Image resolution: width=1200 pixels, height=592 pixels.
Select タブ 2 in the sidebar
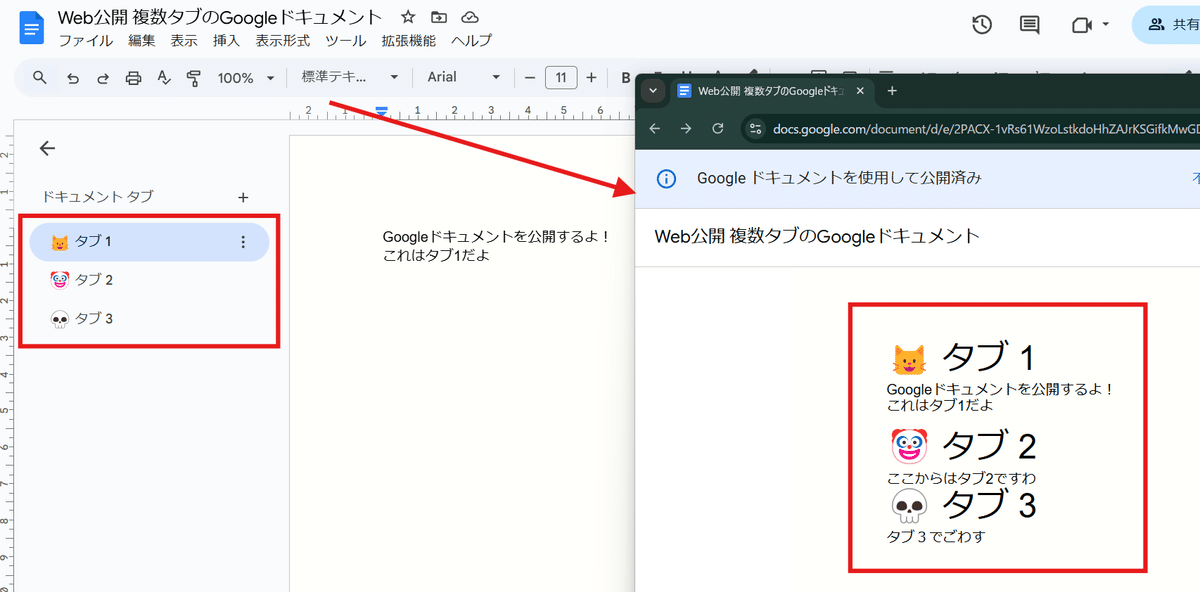coord(149,280)
